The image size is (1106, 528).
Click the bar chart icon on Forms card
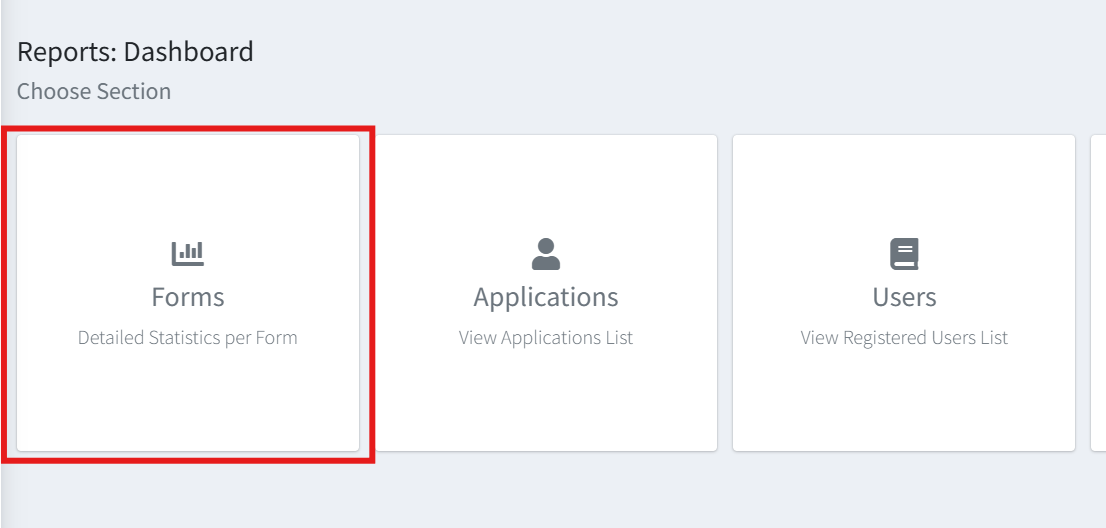click(188, 254)
